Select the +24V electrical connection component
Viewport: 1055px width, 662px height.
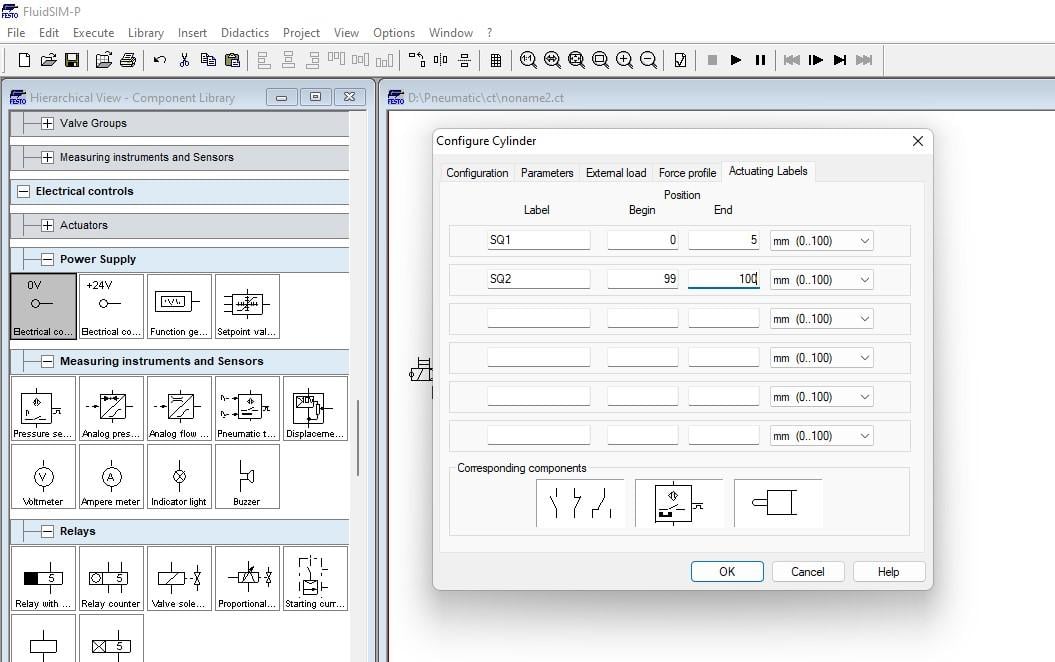click(x=111, y=306)
